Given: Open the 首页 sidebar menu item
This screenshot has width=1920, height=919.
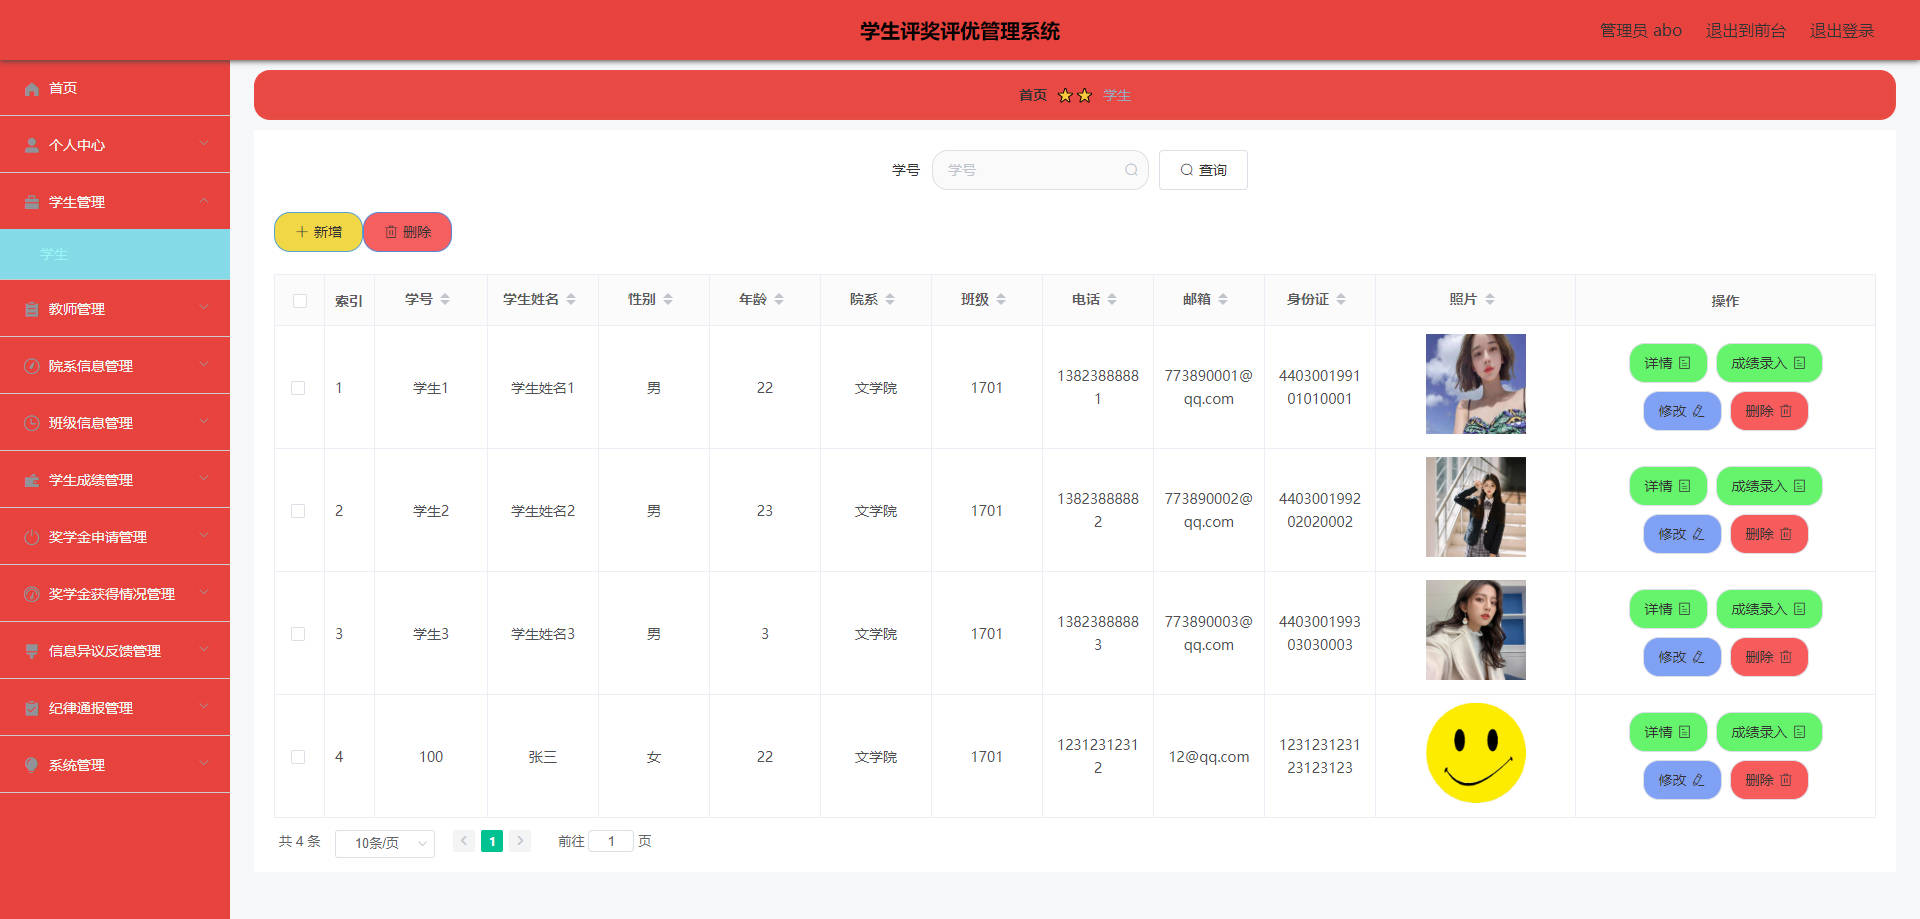Looking at the screenshot, I should [115, 88].
